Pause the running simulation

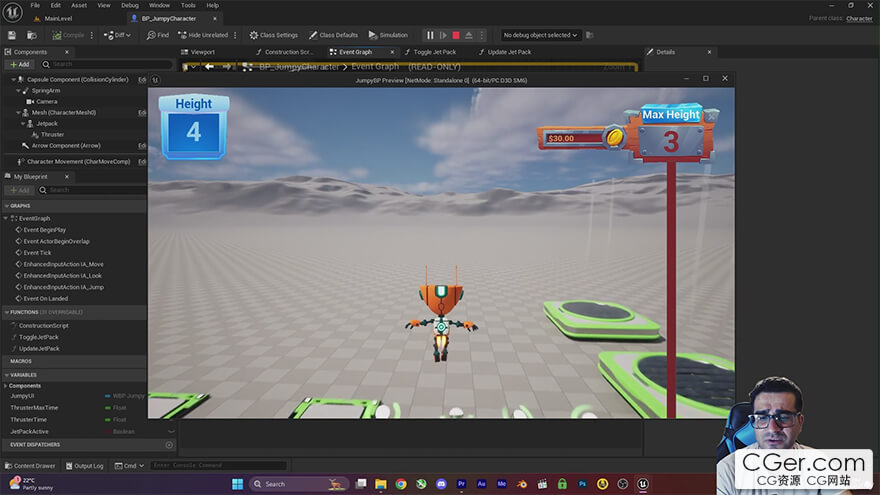[431, 35]
